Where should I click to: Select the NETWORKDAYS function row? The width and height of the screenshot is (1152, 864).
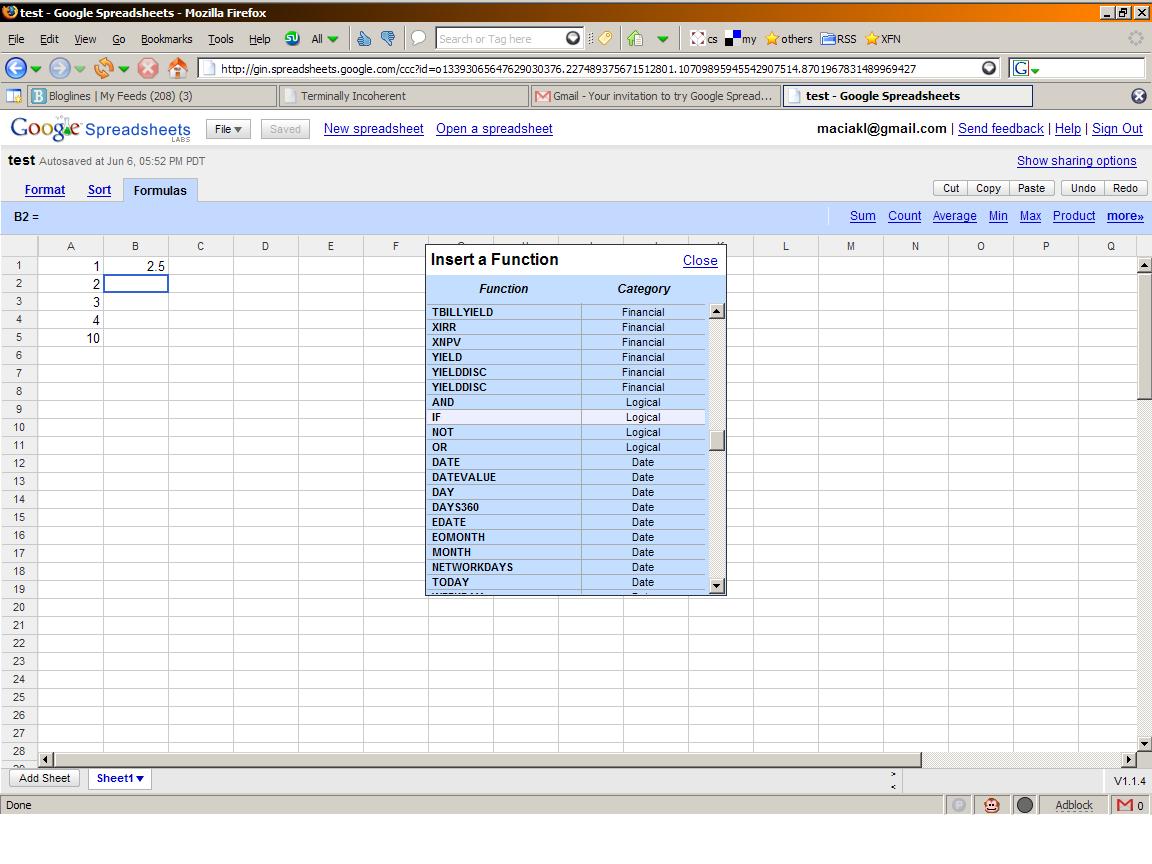pyautogui.click(x=566, y=567)
